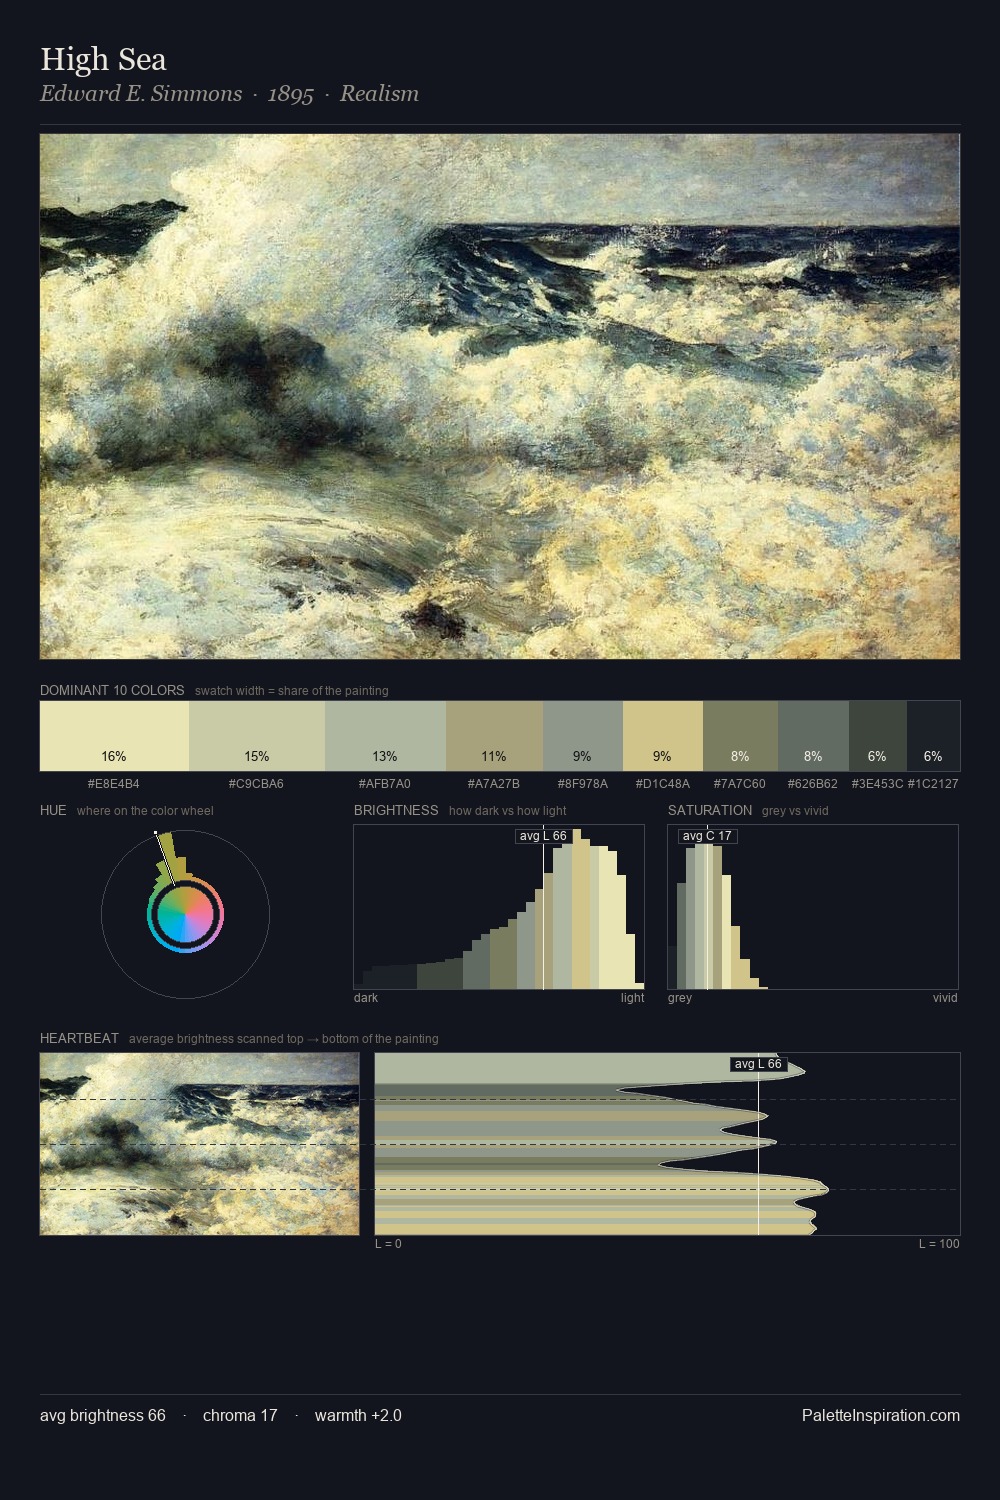
Task: Click the small heartbeat painting thumbnail
Action: (199, 1144)
